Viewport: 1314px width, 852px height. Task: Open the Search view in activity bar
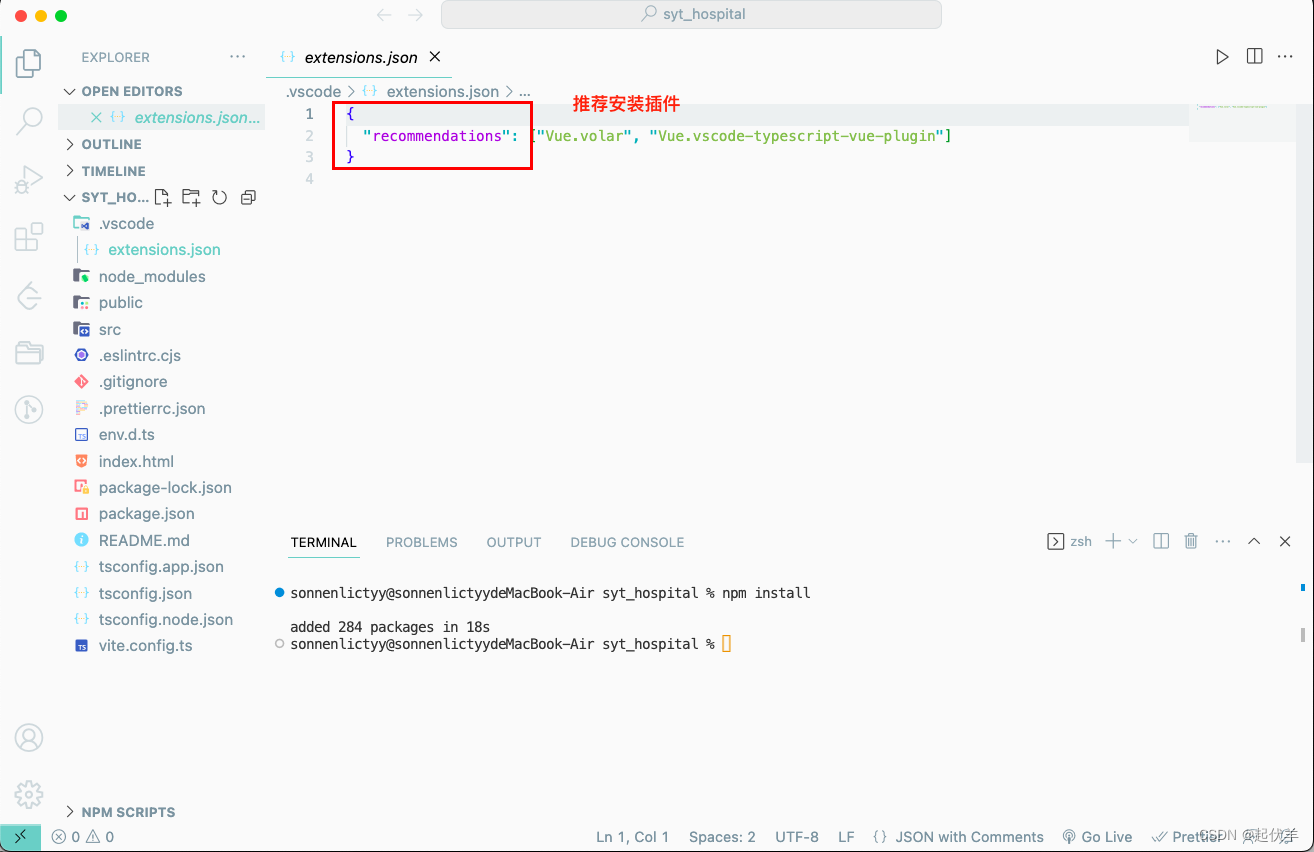tap(29, 122)
